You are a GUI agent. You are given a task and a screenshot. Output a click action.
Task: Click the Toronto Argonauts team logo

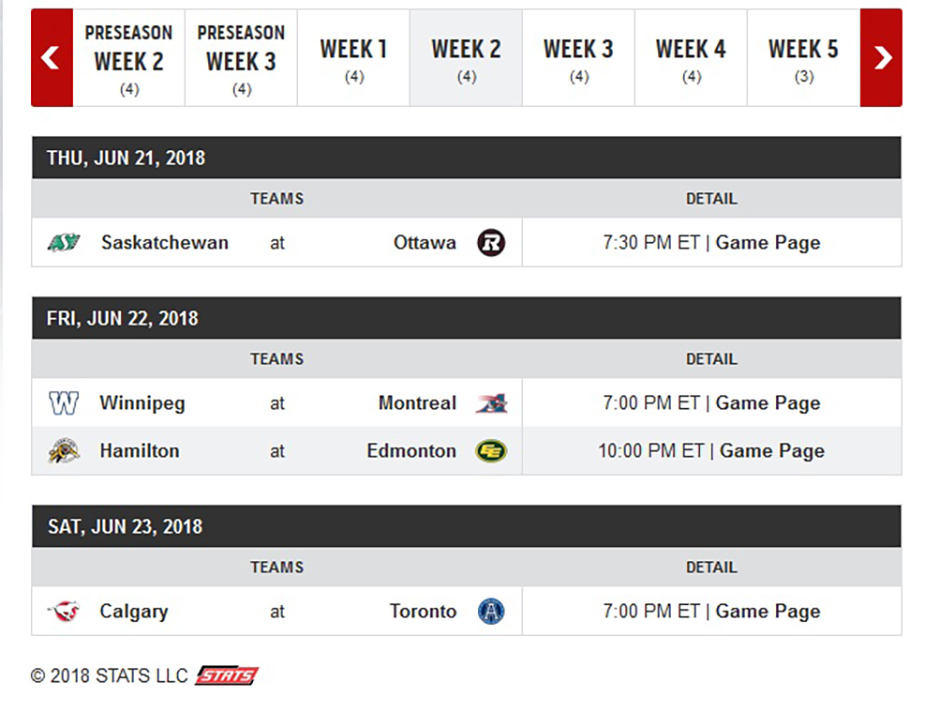(x=491, y=611)
